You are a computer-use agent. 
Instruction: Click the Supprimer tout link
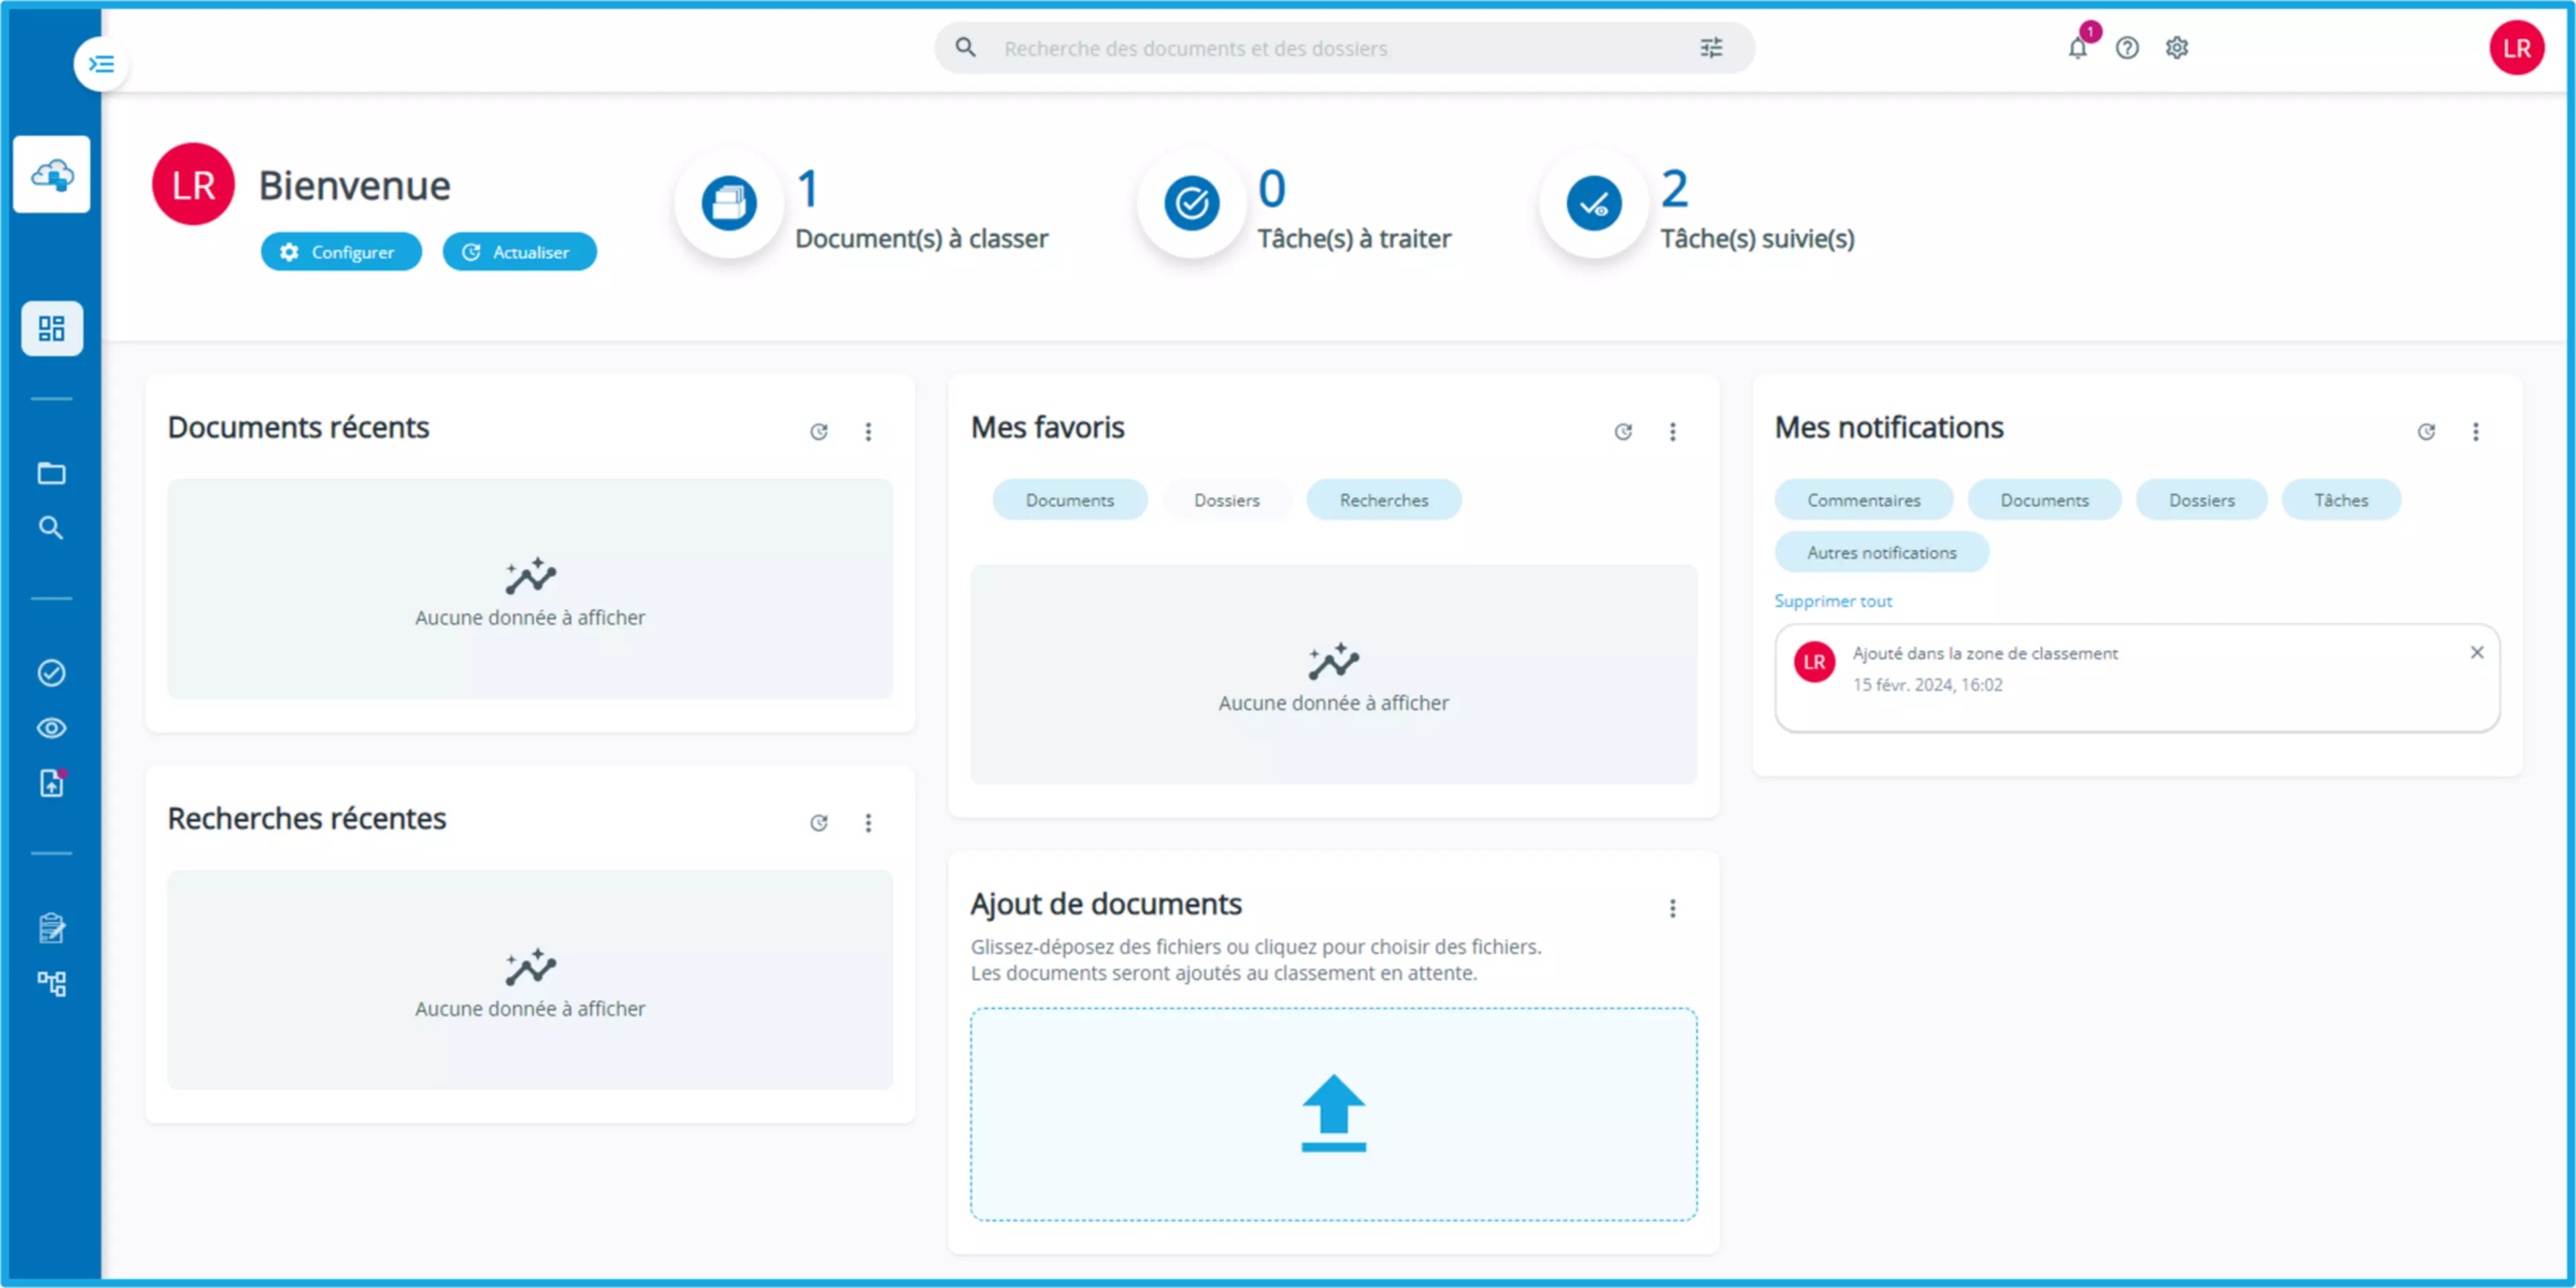[1833, 601]
